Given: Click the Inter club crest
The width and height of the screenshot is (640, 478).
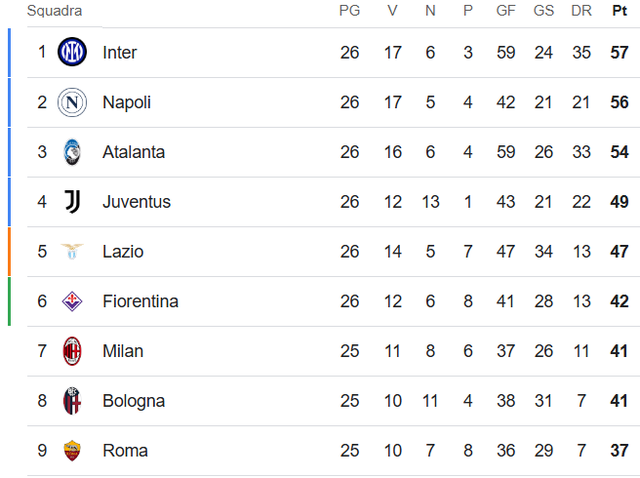Looking at the screenshot, I should [72, 52].
